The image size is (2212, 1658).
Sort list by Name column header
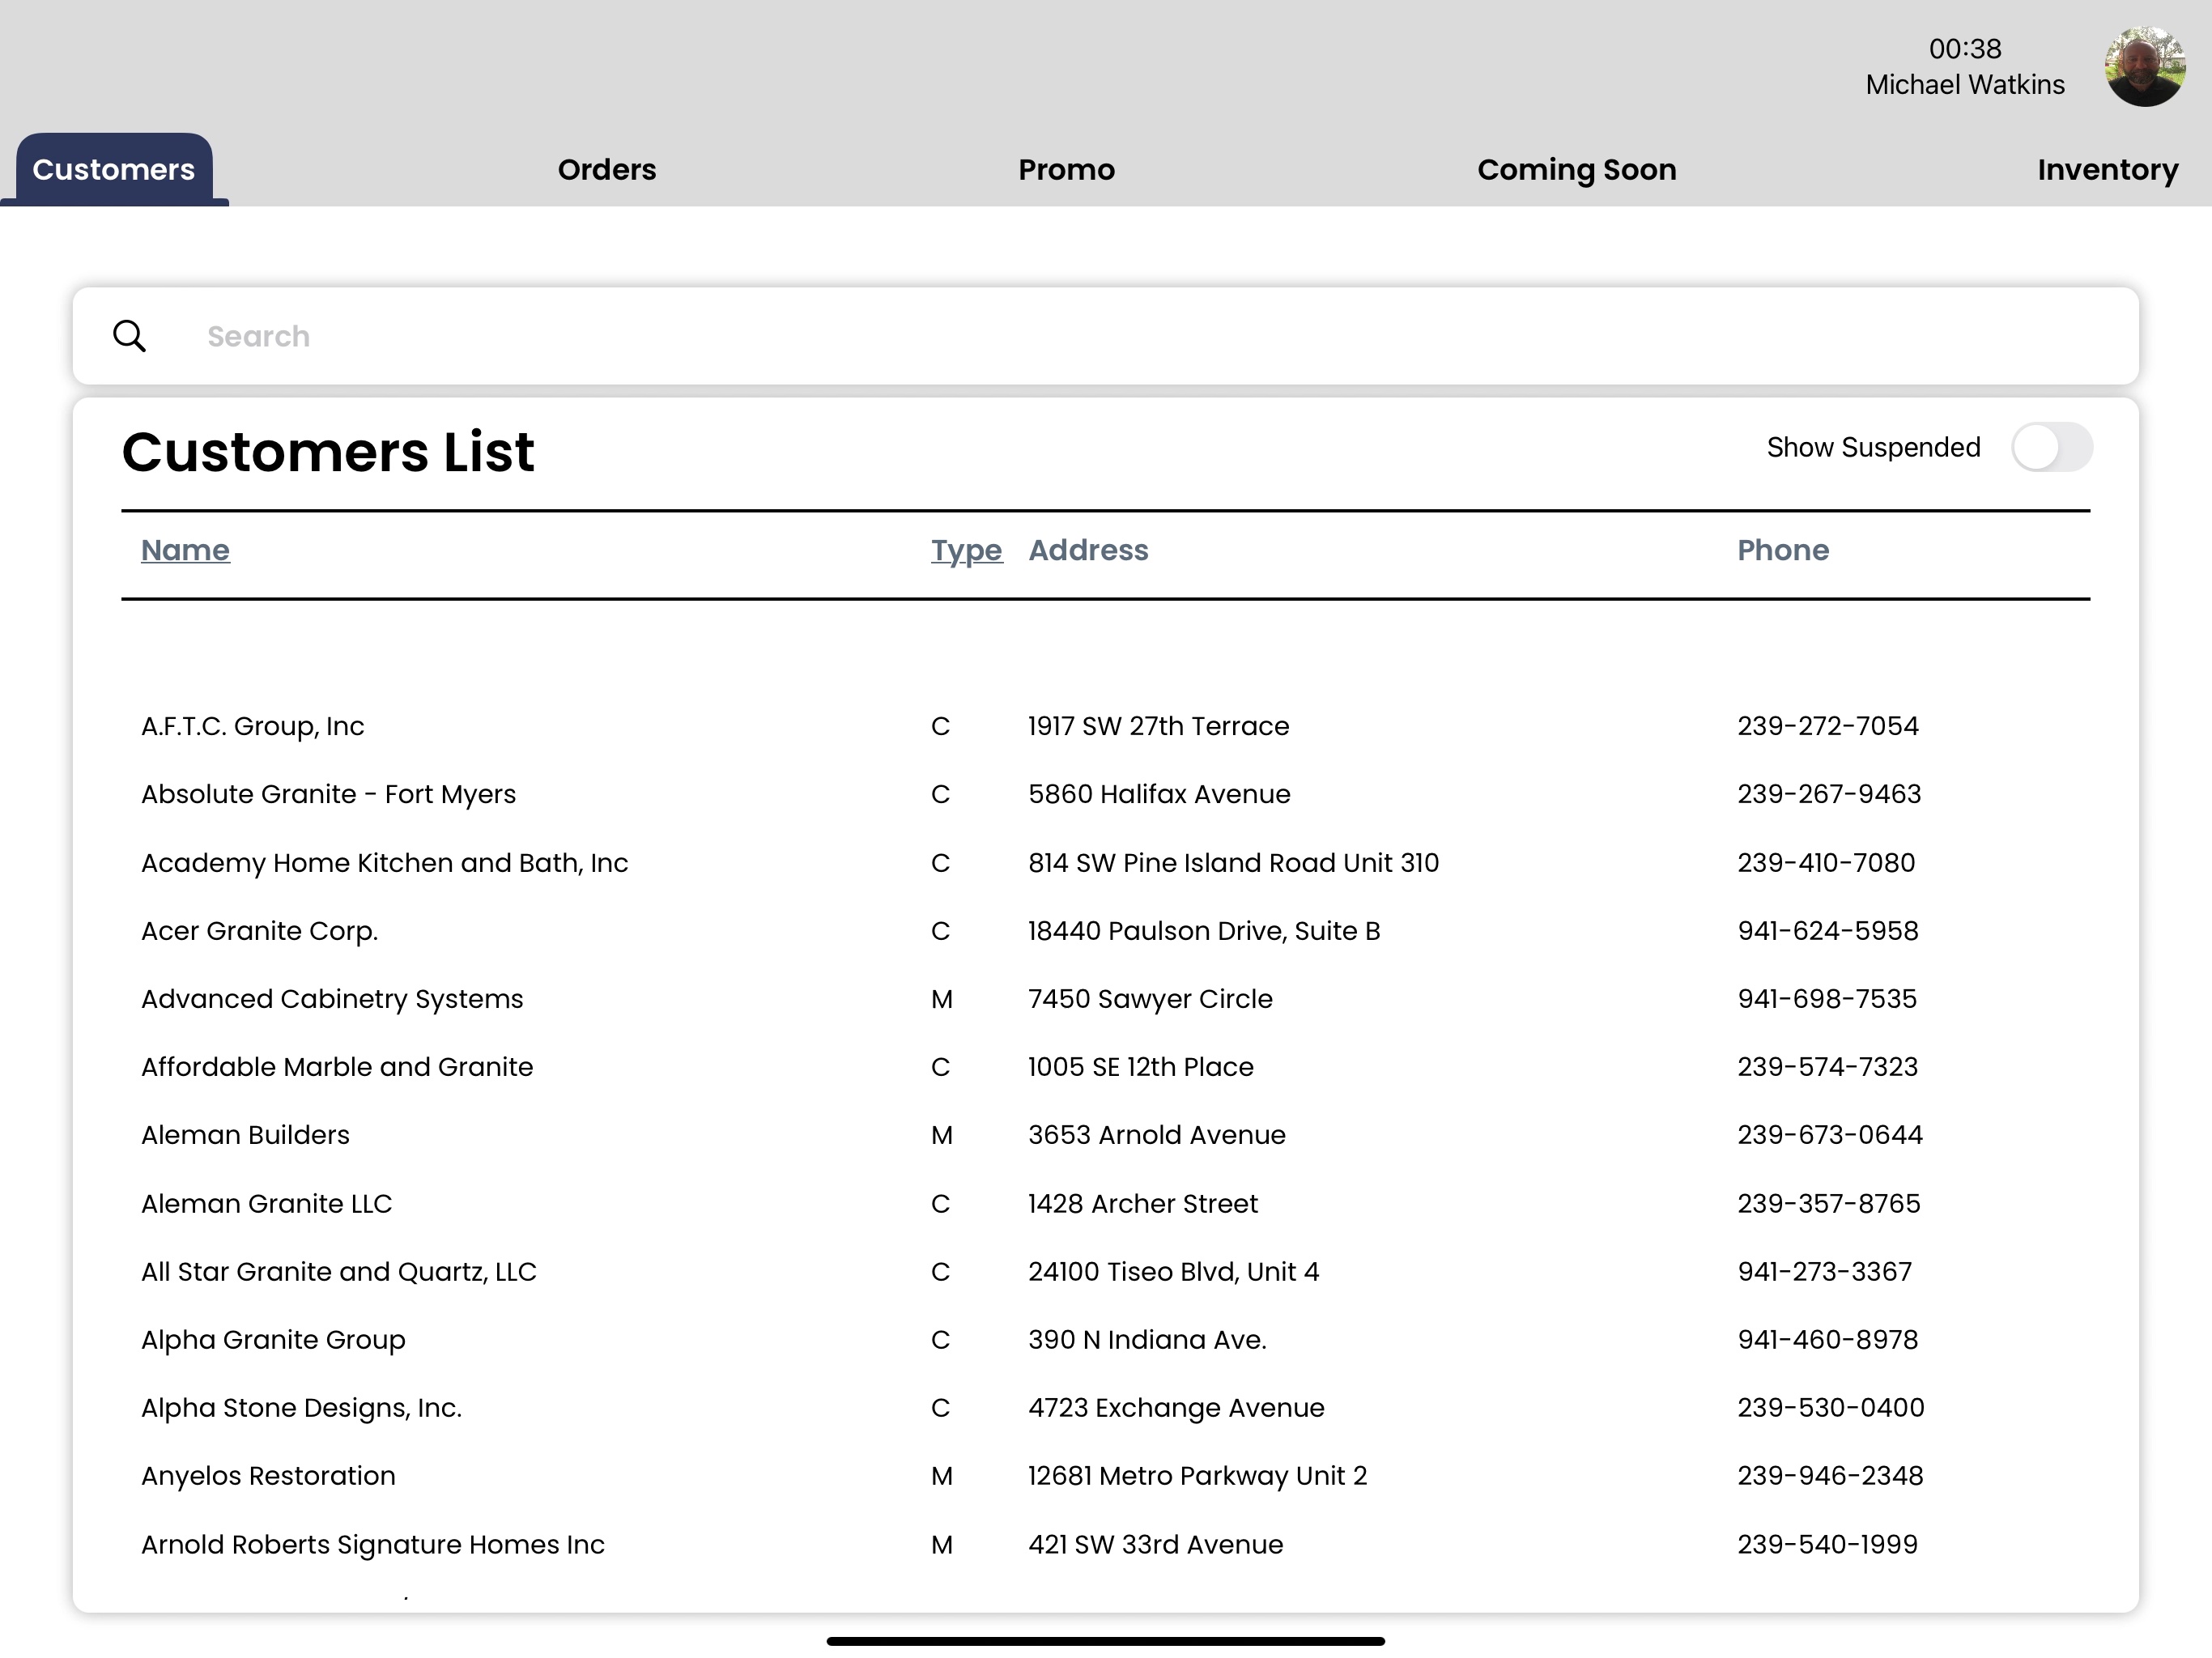click(185, 550)
